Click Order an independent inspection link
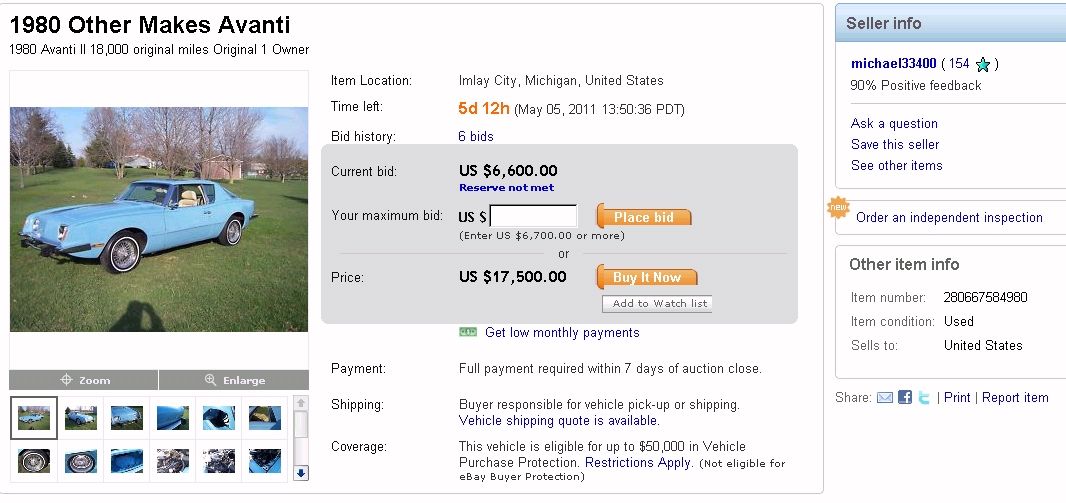Viewport: 1066px width, 503px height. [949, 217]
